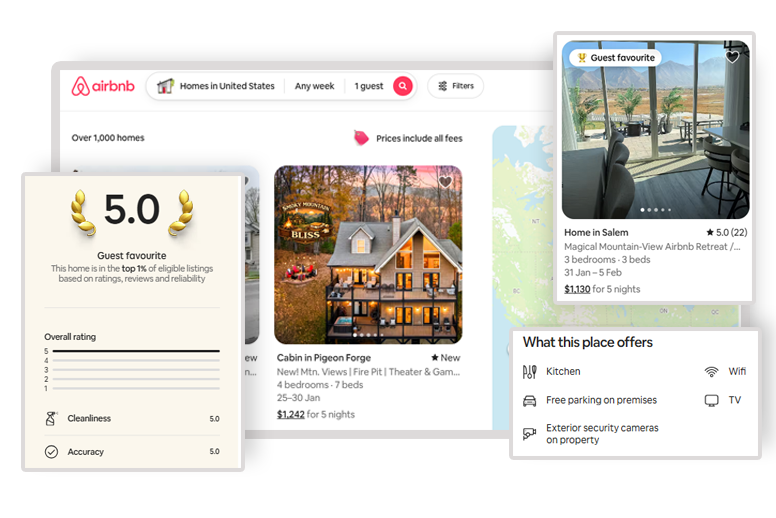The height and width of the screenshot is (518, 776).
Task: Favourite the Pigeon Forge cabin with heart
Action: (445, 182)
